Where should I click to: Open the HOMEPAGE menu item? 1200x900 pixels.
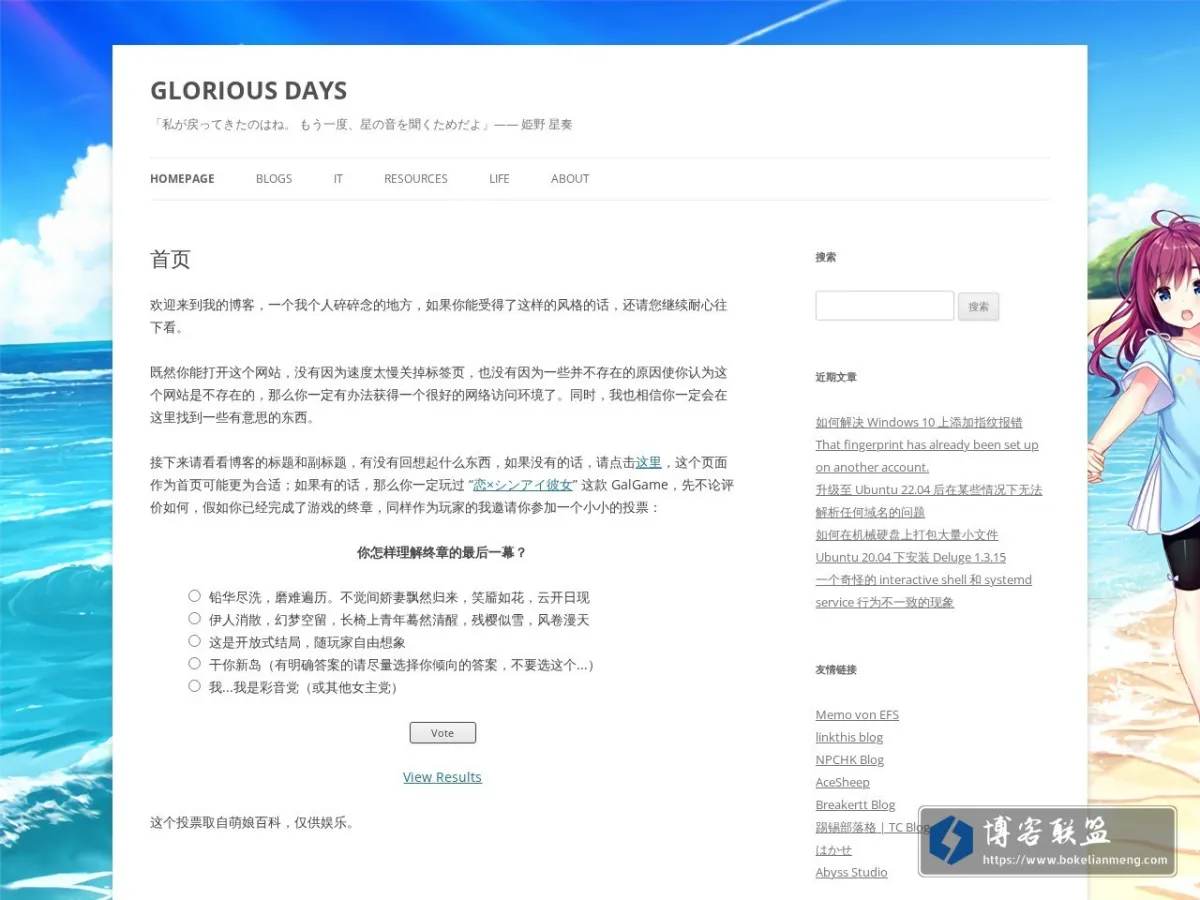pos(182,179)
